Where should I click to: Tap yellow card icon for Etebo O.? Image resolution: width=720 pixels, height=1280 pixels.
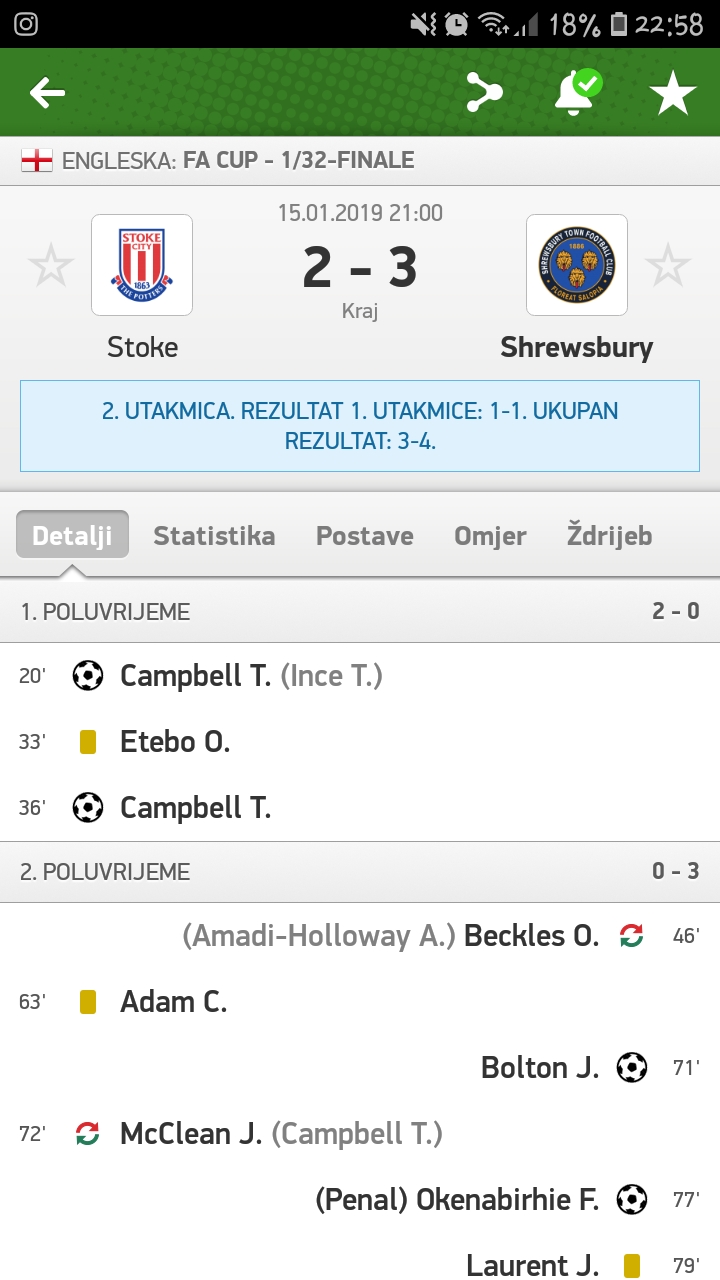click(x=88, y=742)
